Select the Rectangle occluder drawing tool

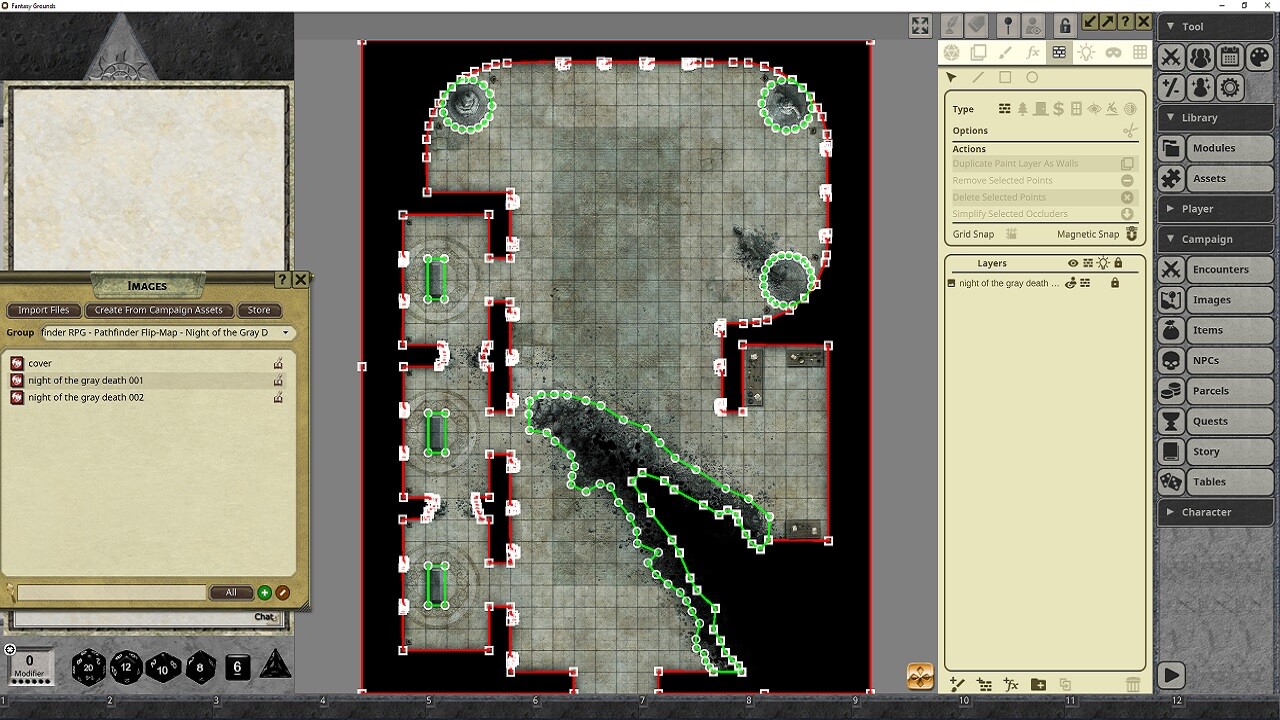[x=1005, y=77]
